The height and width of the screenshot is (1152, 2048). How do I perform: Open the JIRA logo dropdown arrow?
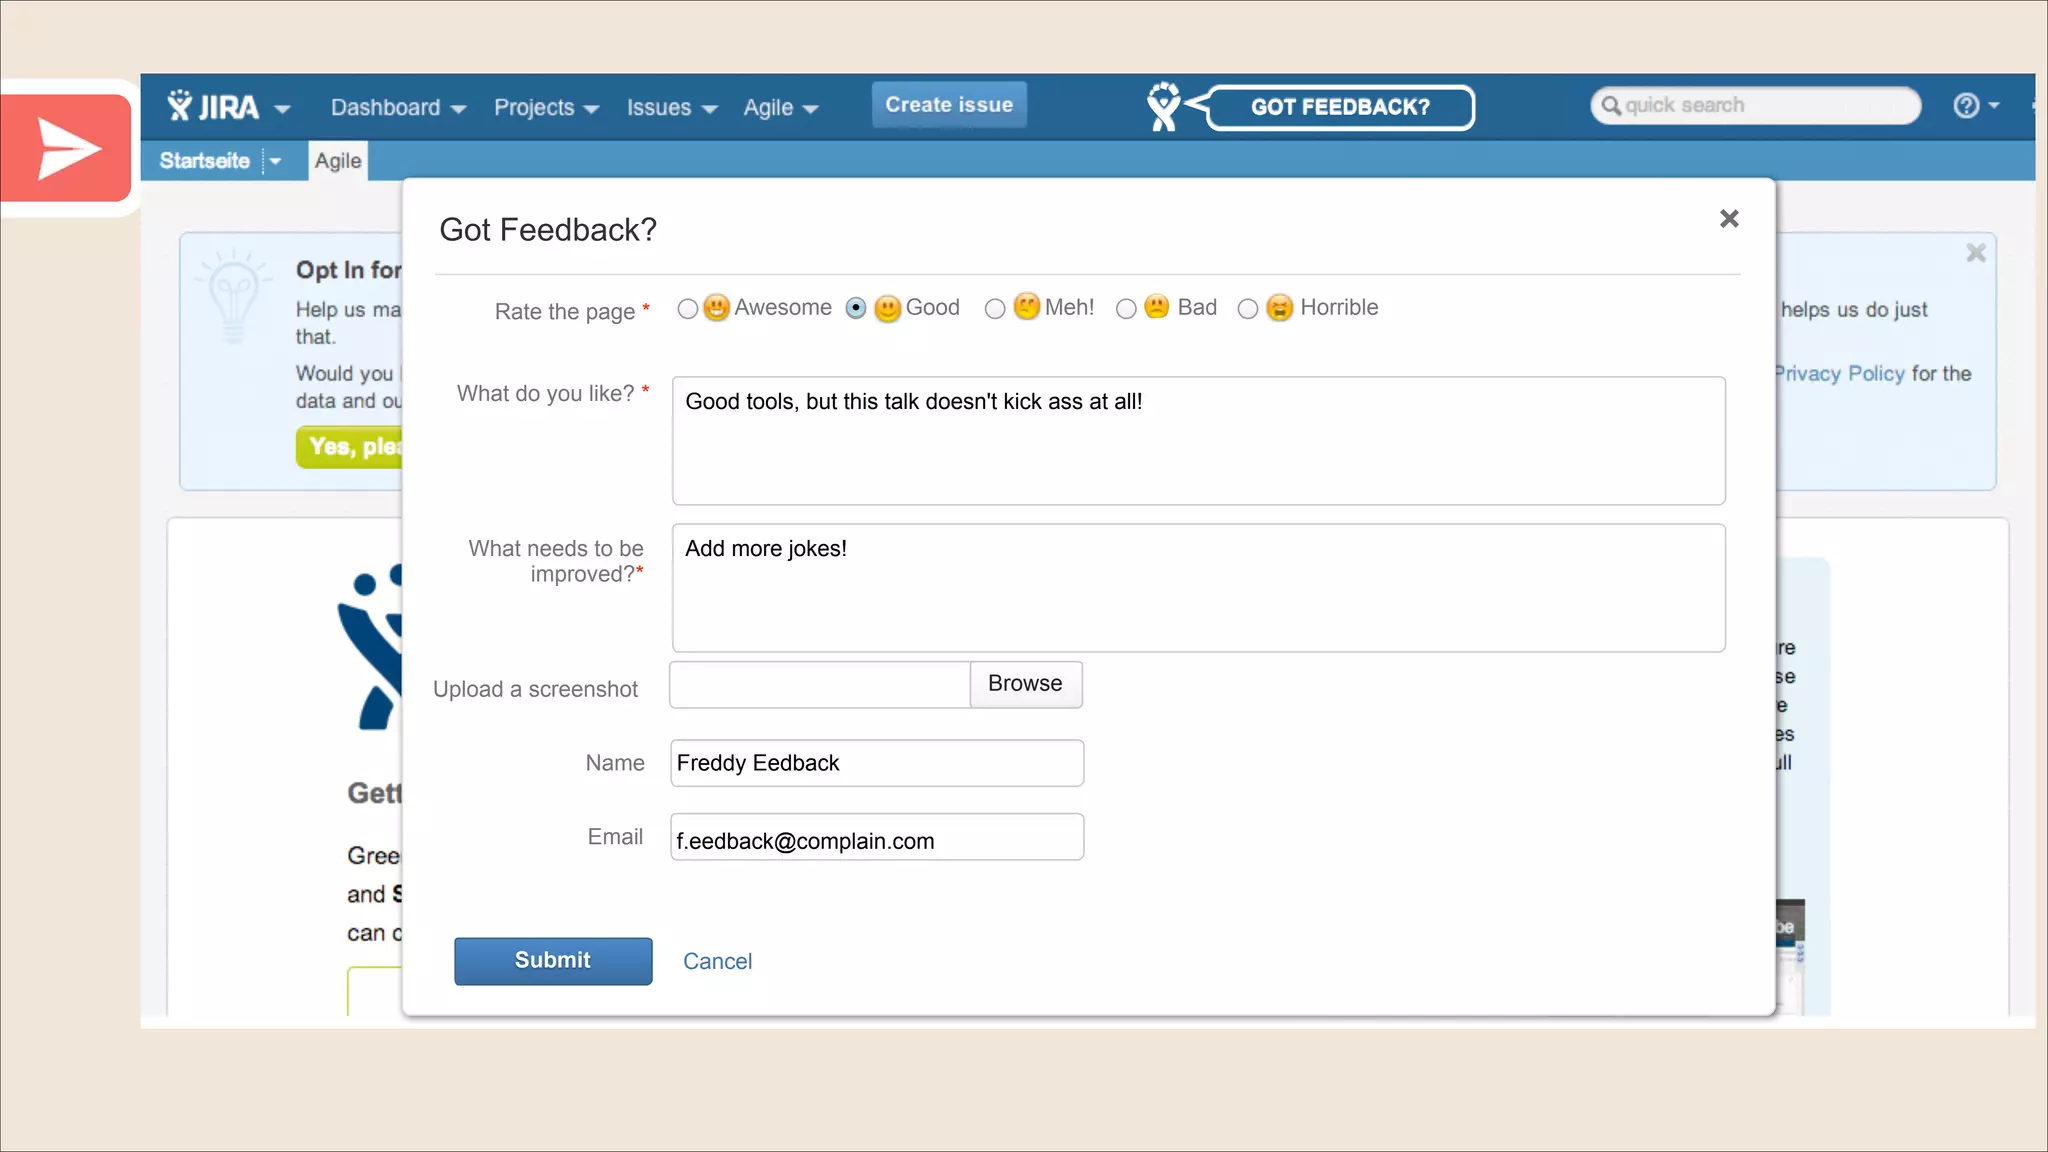282,109
